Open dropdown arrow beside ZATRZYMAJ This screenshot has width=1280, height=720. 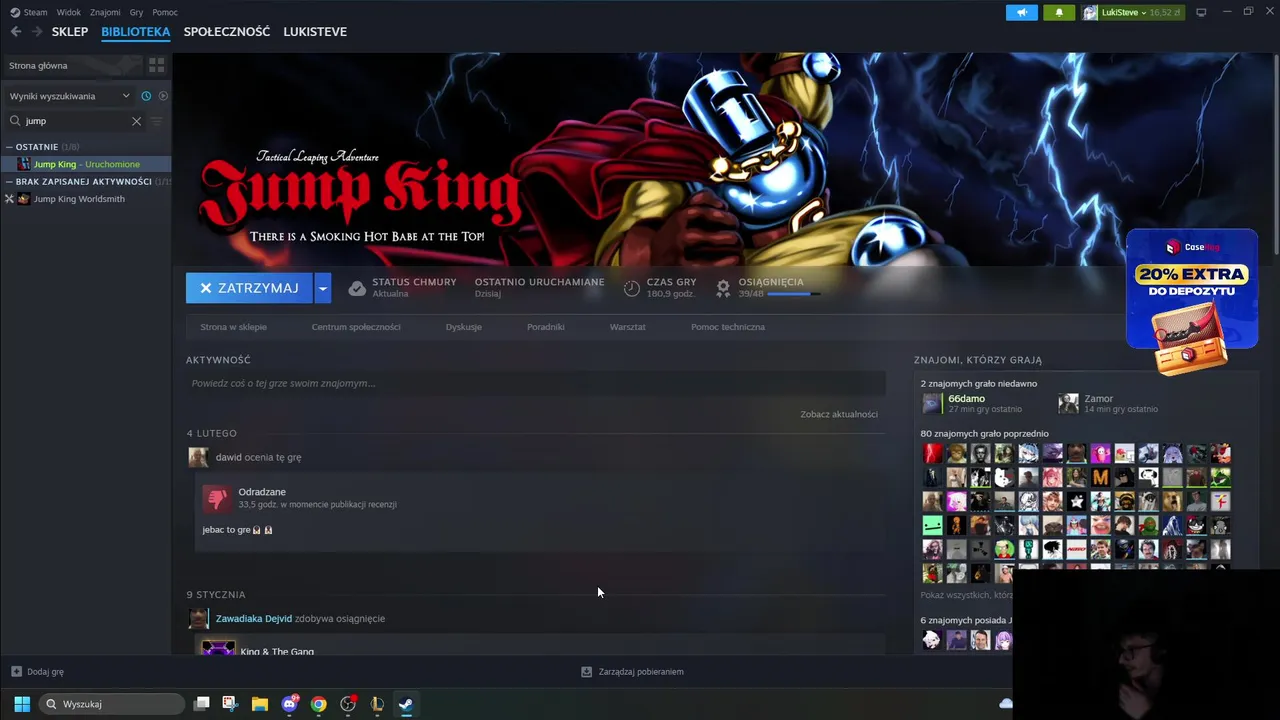click(x=322, y=288)
